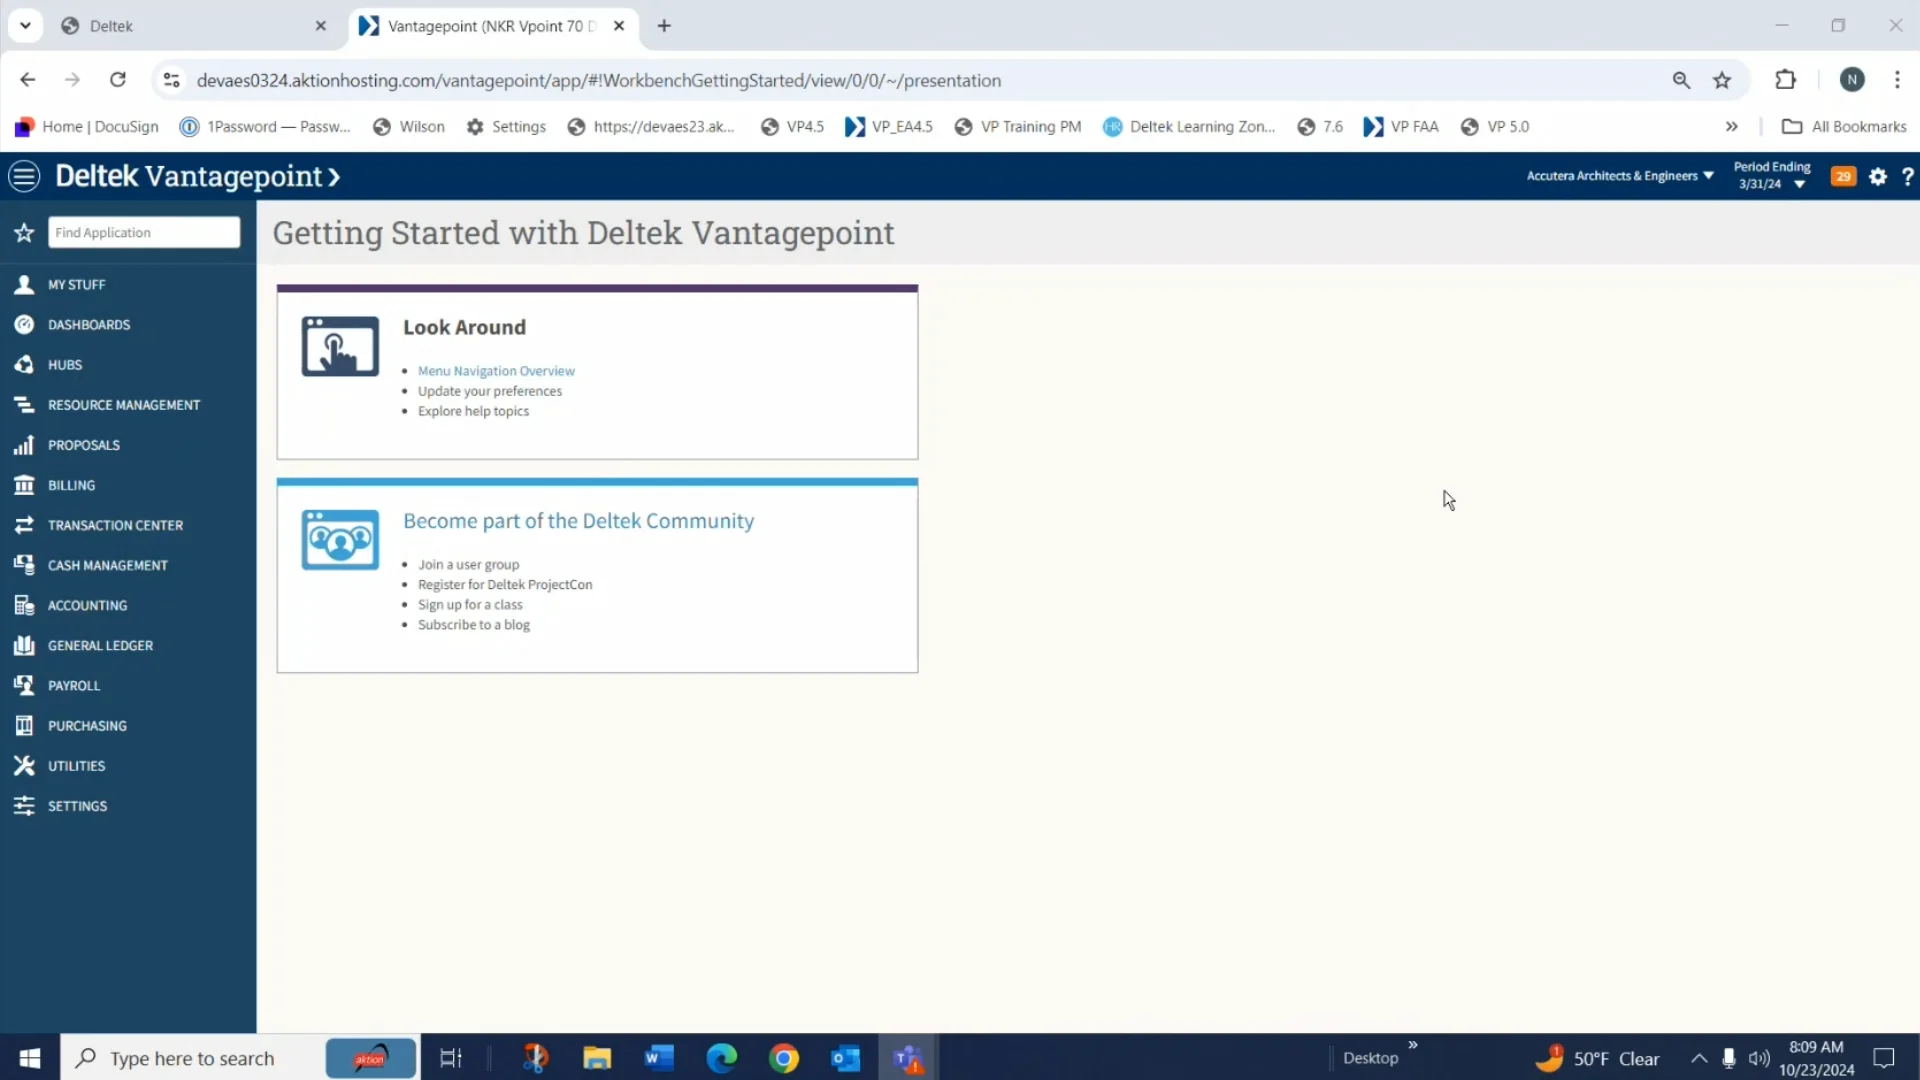Open the Menu Navigation Overview link
Image resolution: width=1920 pixels, height=1080 pixels.
click(496, 371)
